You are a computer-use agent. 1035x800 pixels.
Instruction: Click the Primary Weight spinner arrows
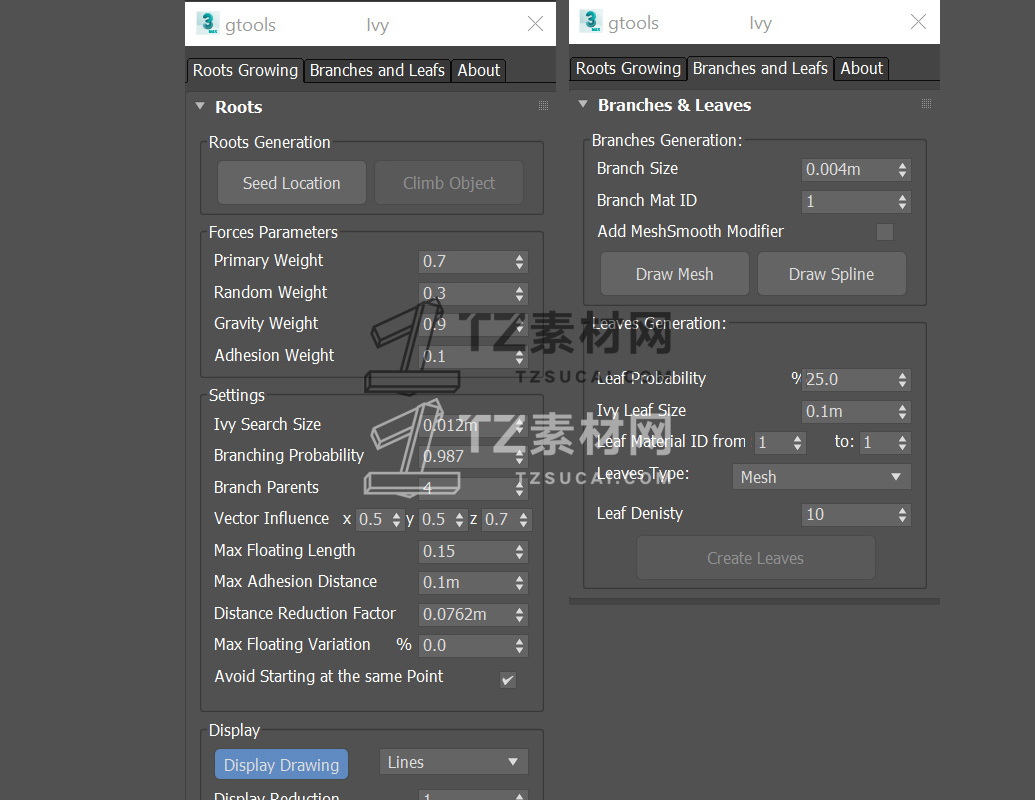point(519,262)
